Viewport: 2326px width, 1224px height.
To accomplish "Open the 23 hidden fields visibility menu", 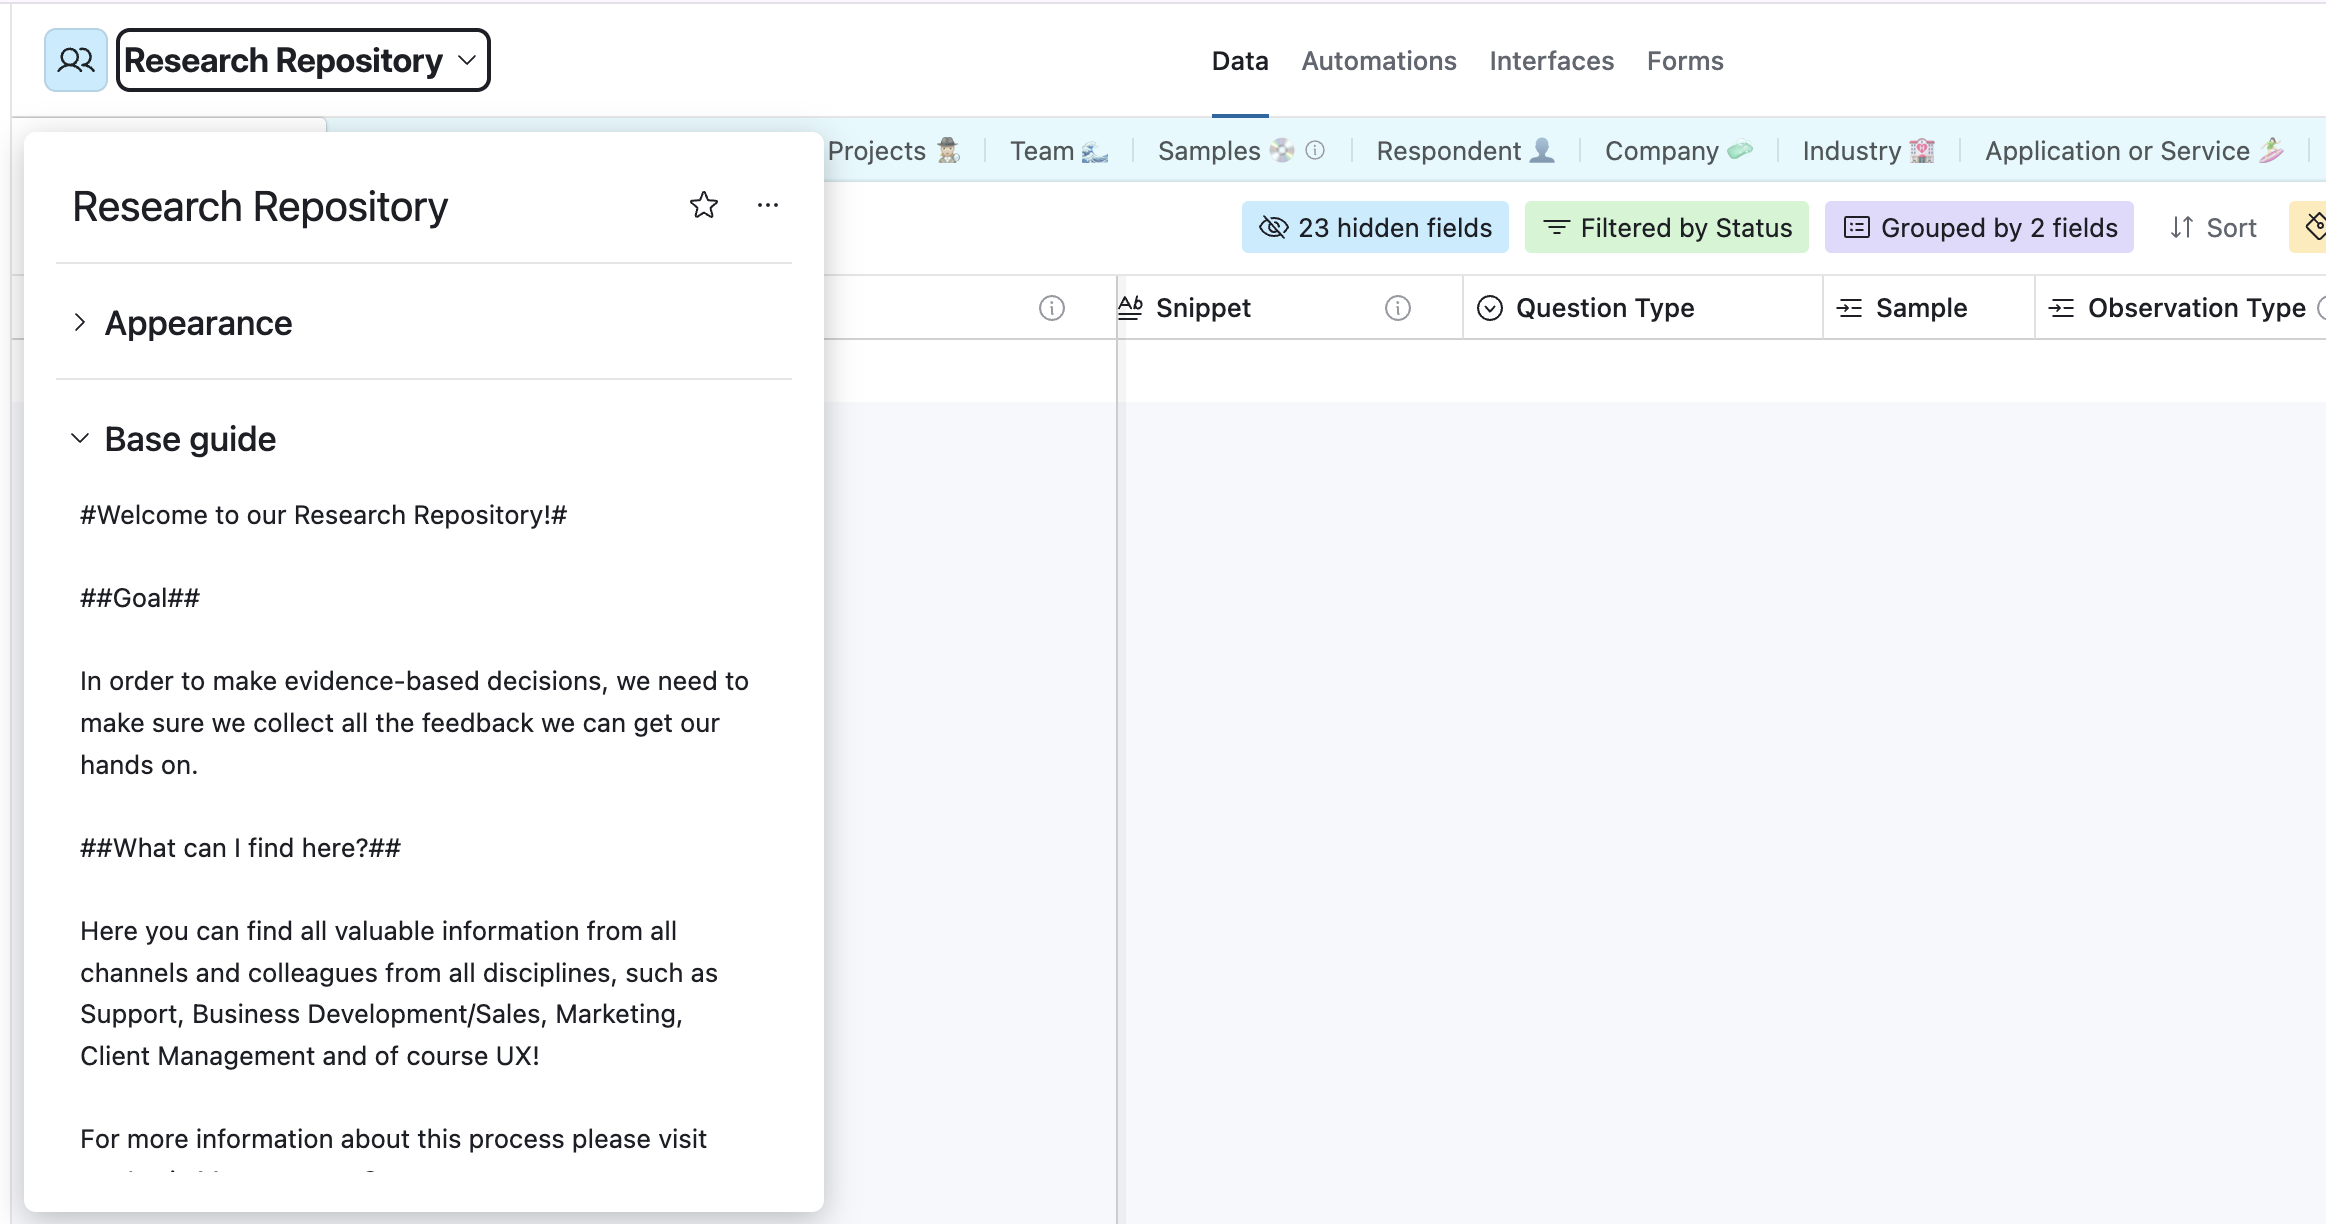I will point(1375,227).
